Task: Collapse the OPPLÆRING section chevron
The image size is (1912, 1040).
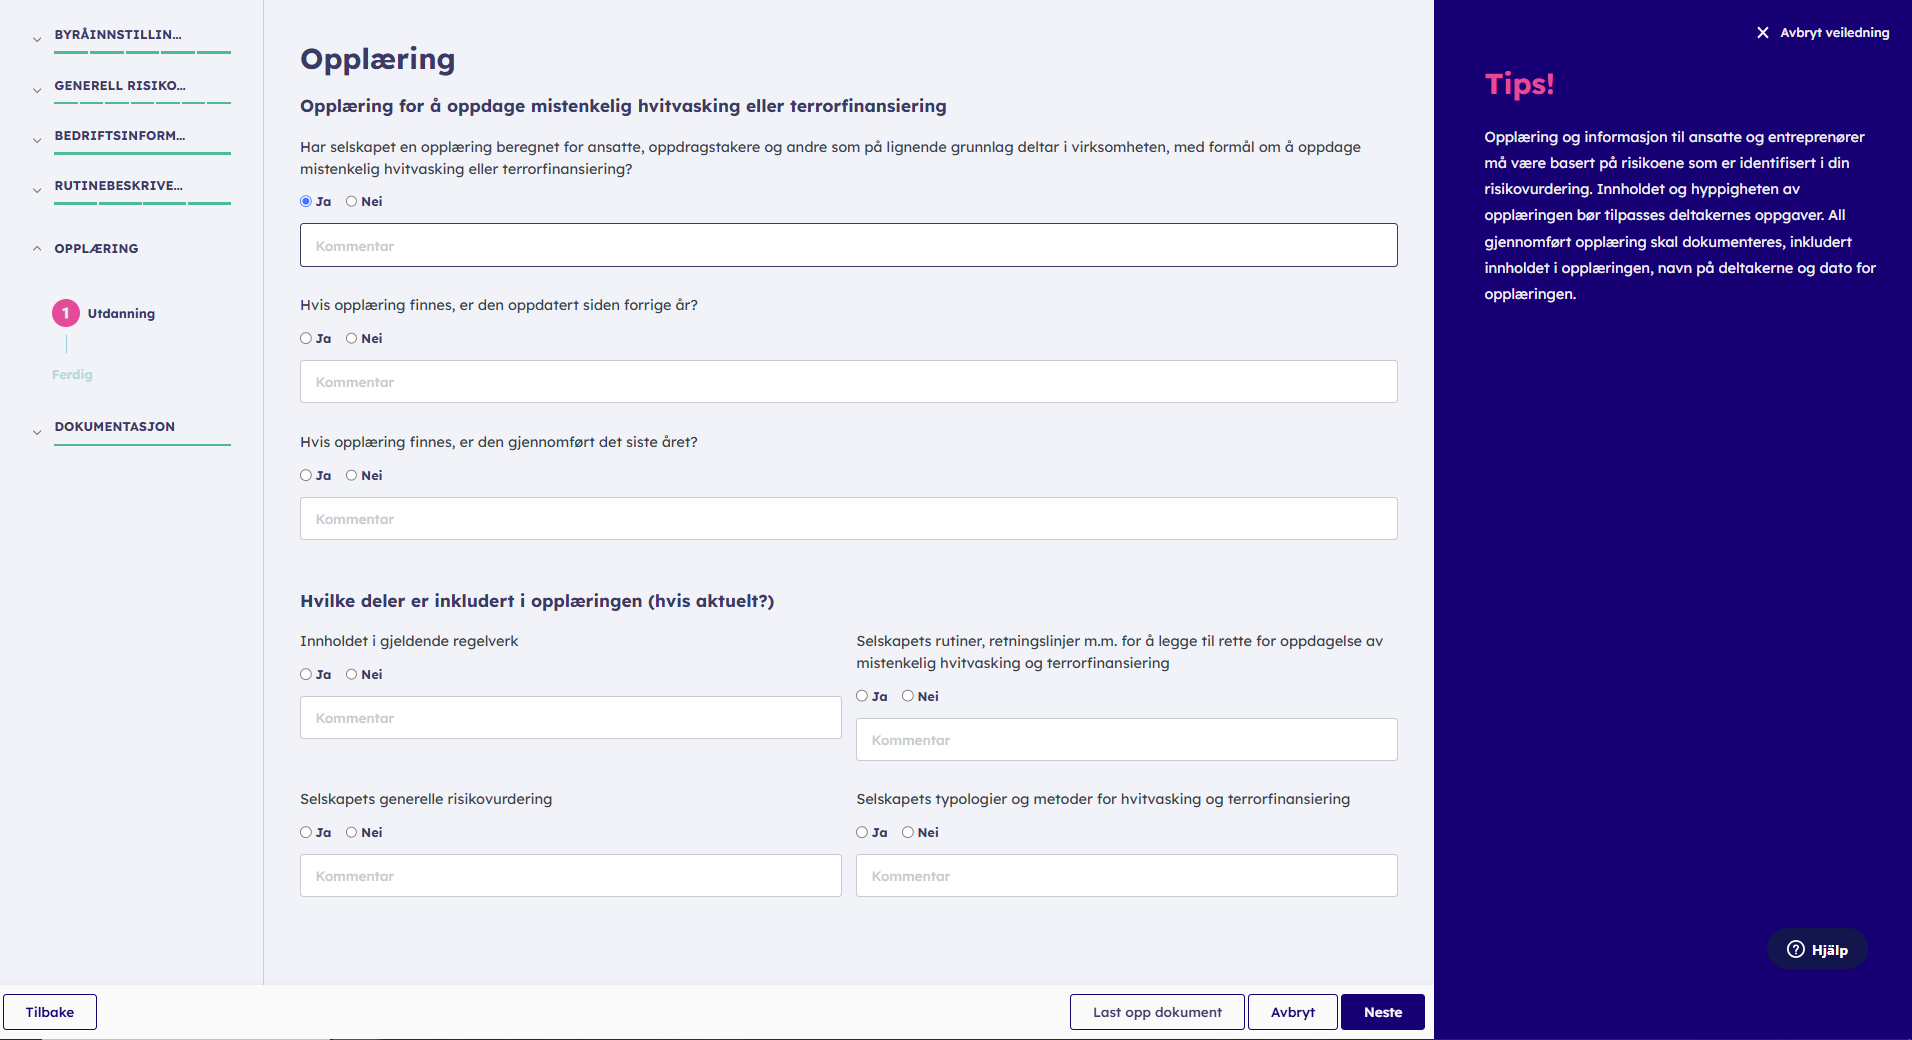Action: [x=37, y=248]
